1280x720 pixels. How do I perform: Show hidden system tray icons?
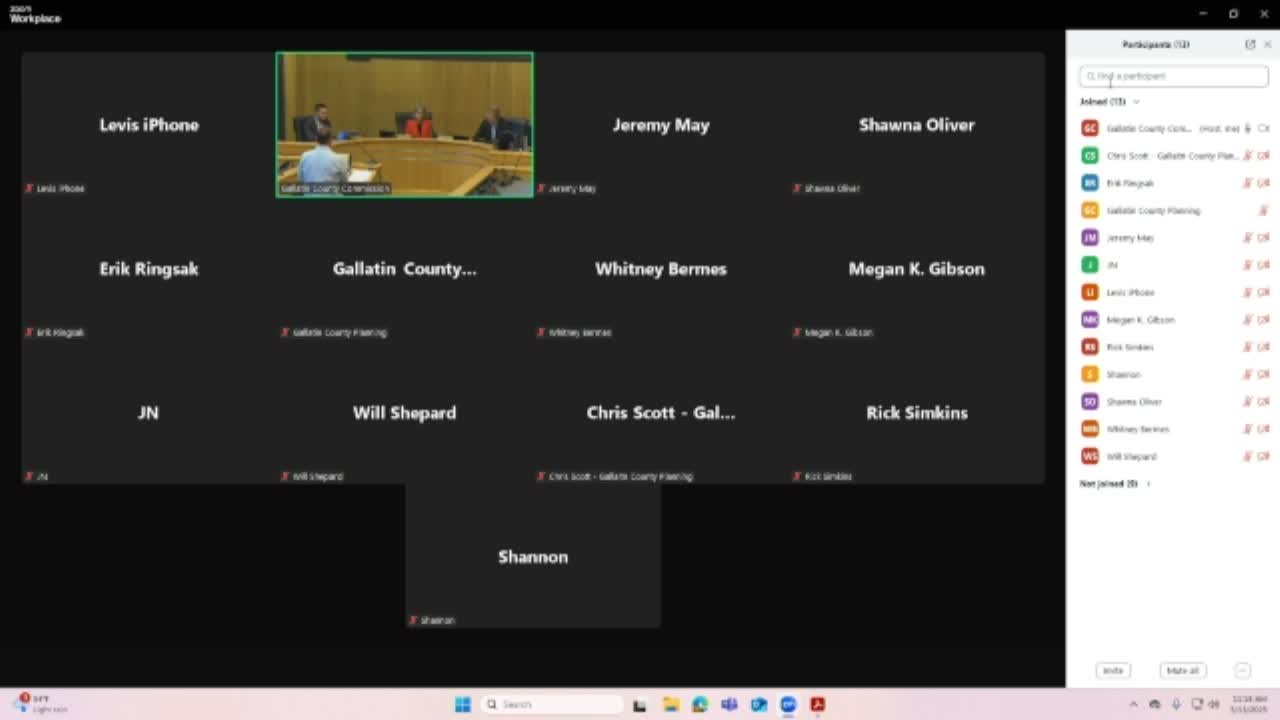[x=1133, y=705]
